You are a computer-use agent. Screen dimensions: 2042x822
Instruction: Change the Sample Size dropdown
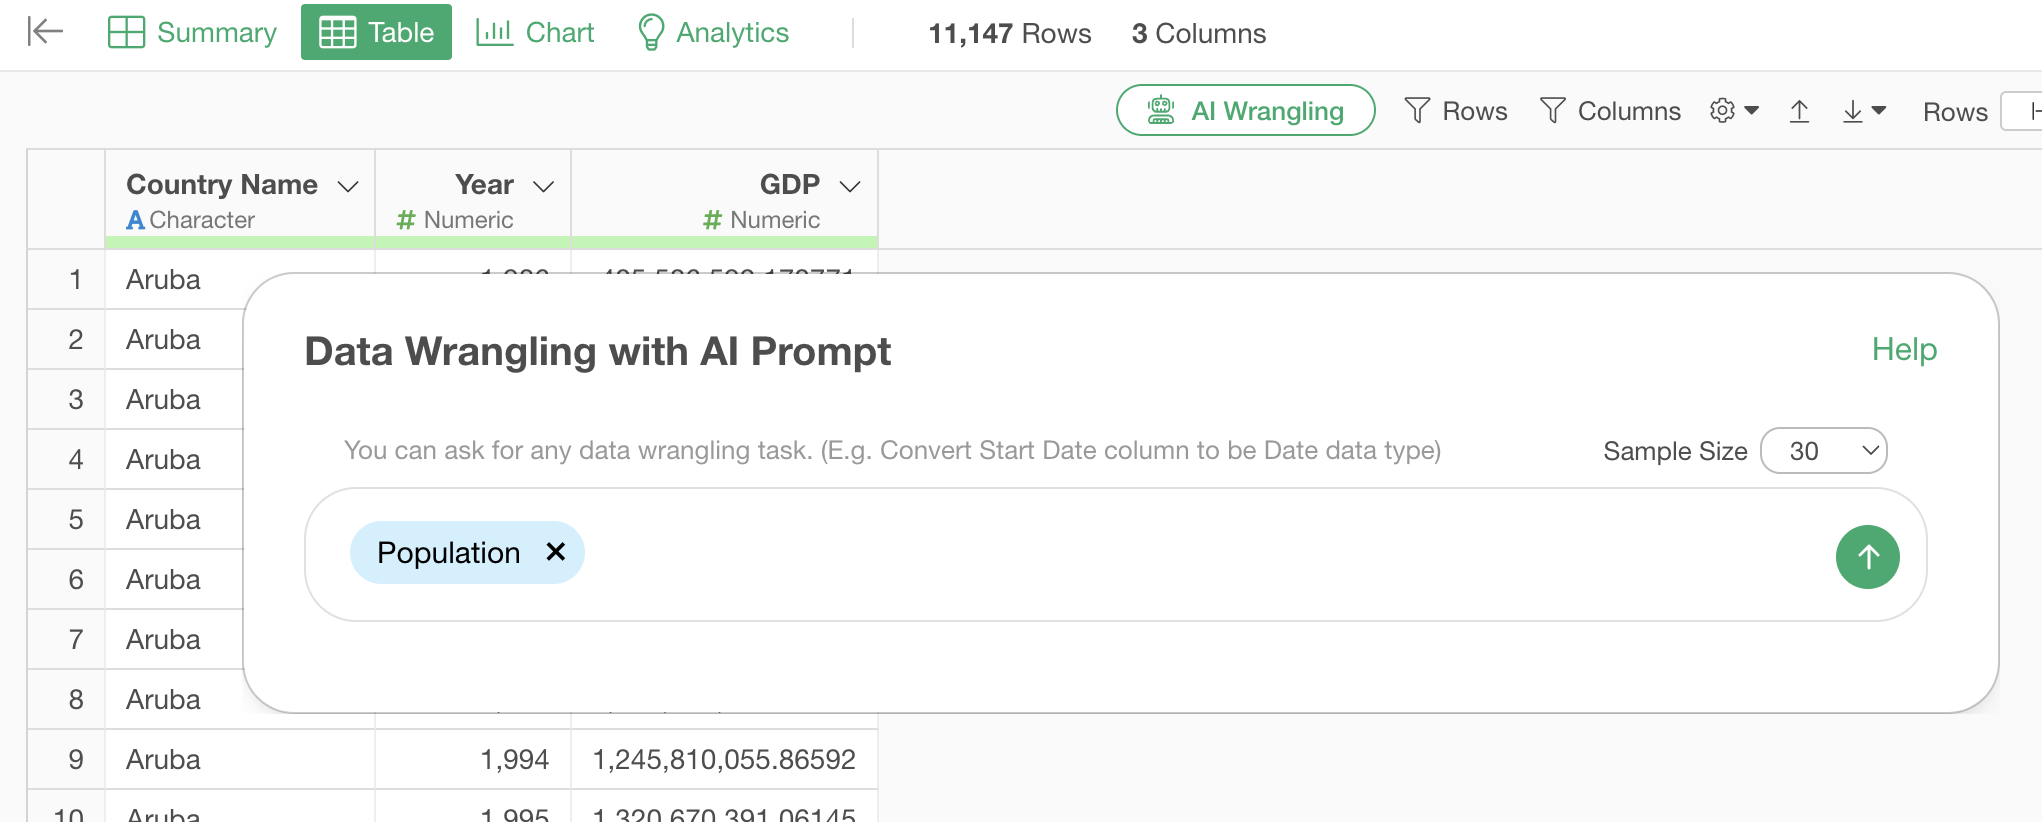(1823, 451)
